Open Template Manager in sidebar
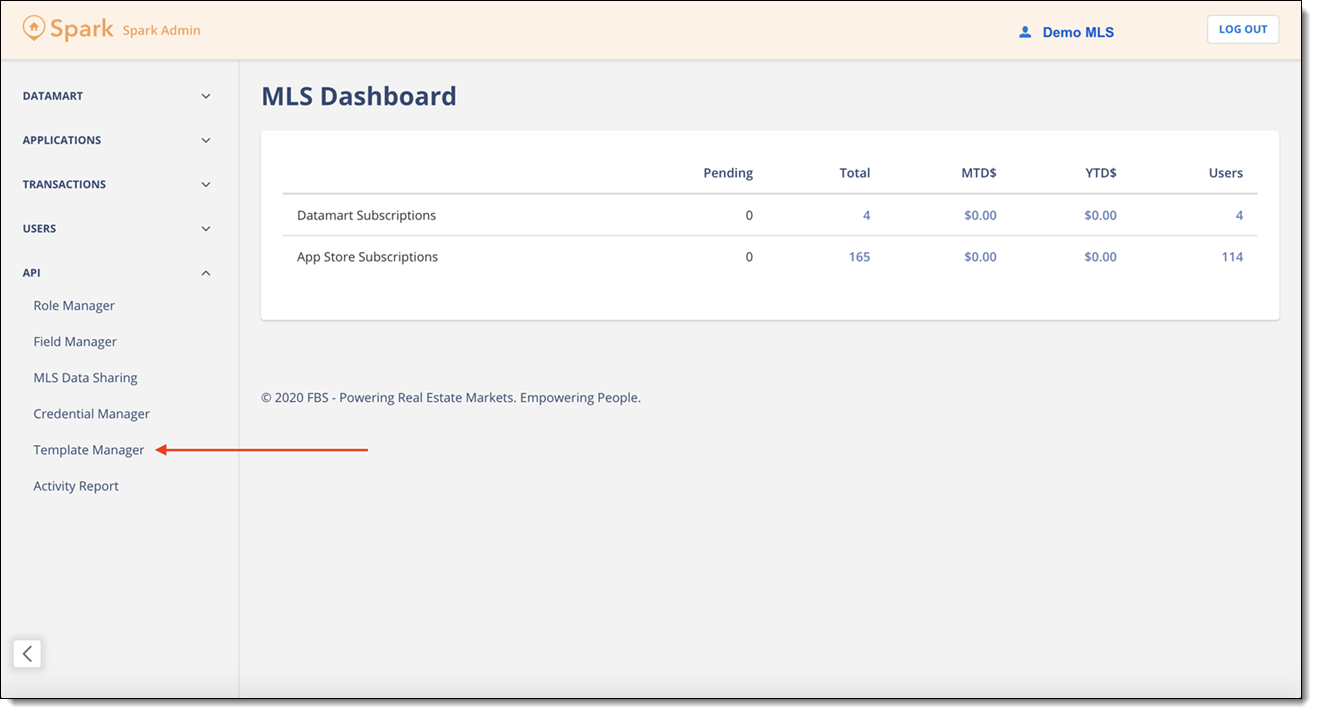The height and width of the screenshot is (714, 1317). [x=89, y=450]
